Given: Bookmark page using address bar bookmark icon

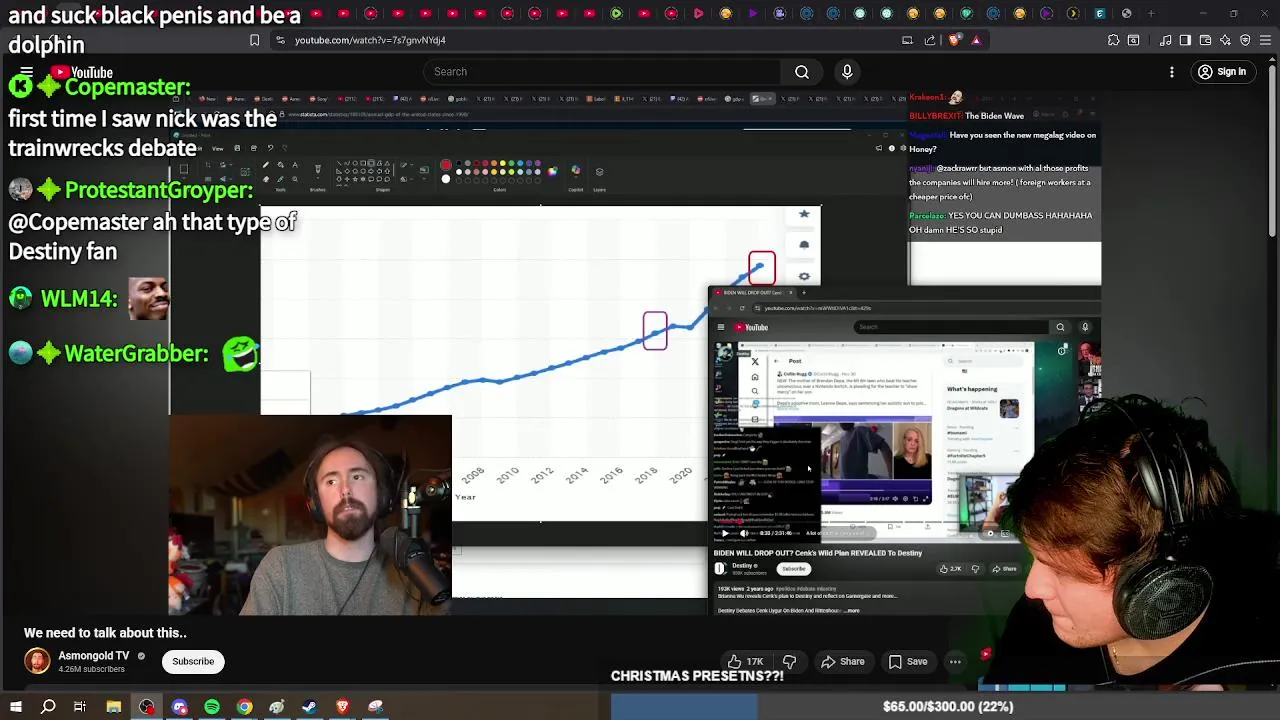Looking at the screenshot, I should (x=254, y=40).
